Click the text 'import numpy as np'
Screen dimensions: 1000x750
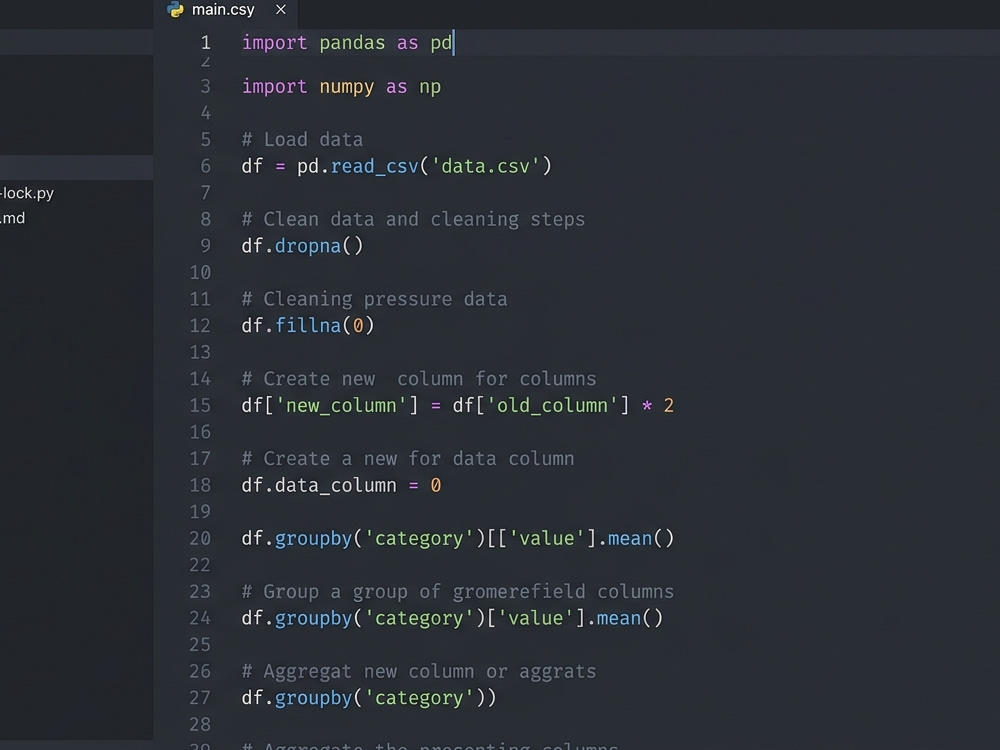click(341, 87)
